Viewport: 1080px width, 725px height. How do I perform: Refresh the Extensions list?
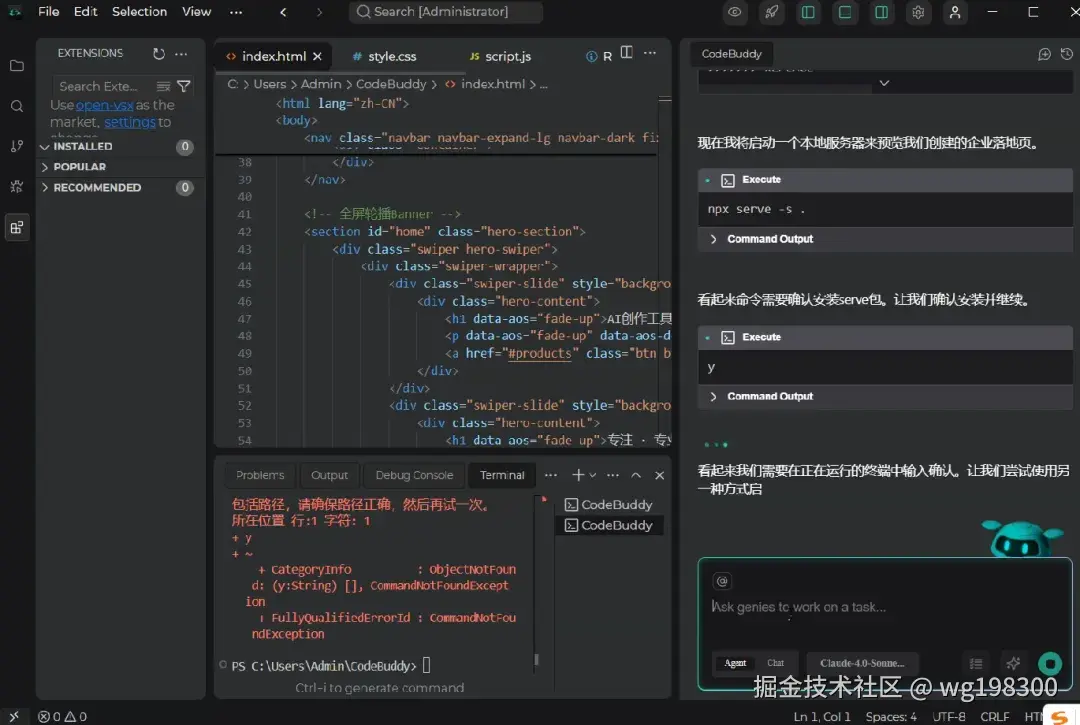click(x=158, y=54)
